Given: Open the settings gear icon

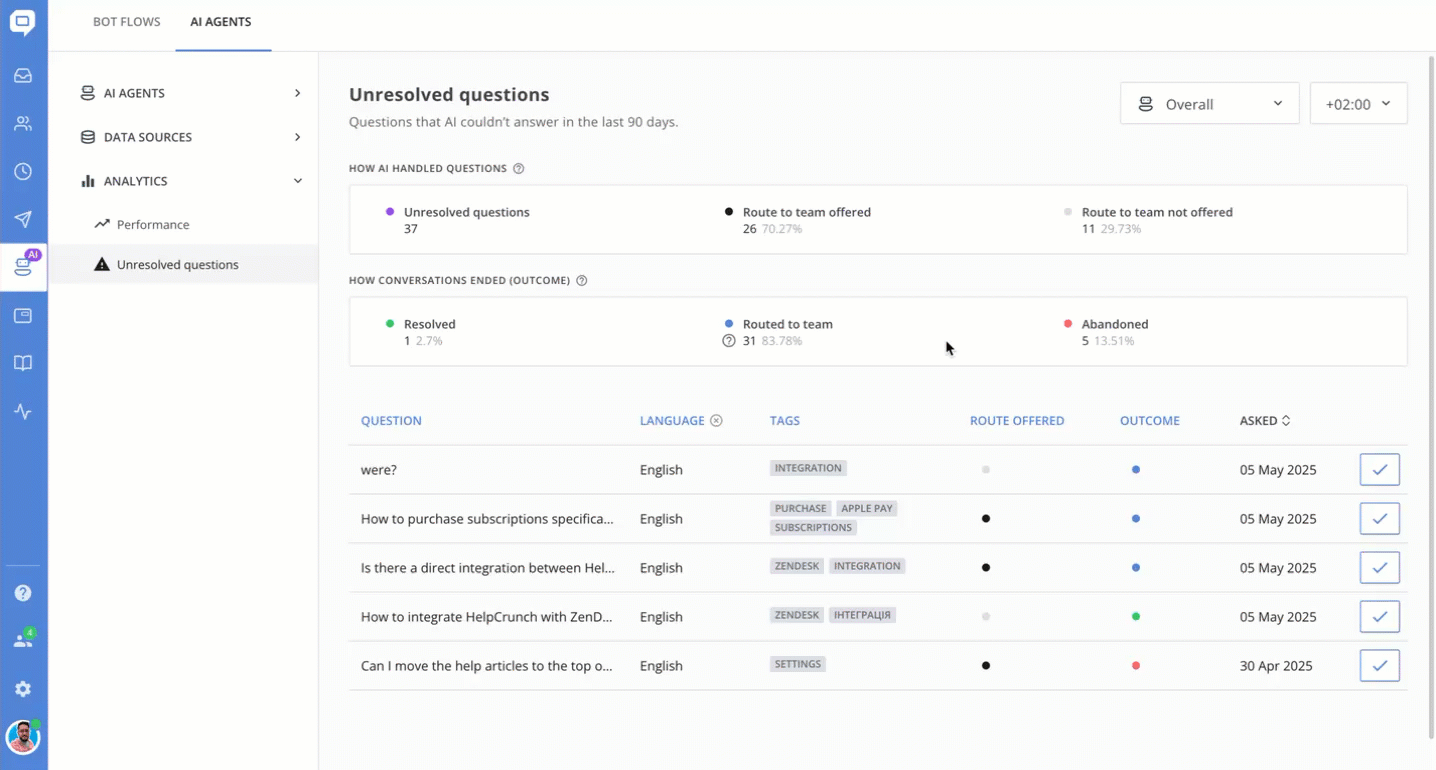Looking at the screenshot, I should tap(23, 689).
